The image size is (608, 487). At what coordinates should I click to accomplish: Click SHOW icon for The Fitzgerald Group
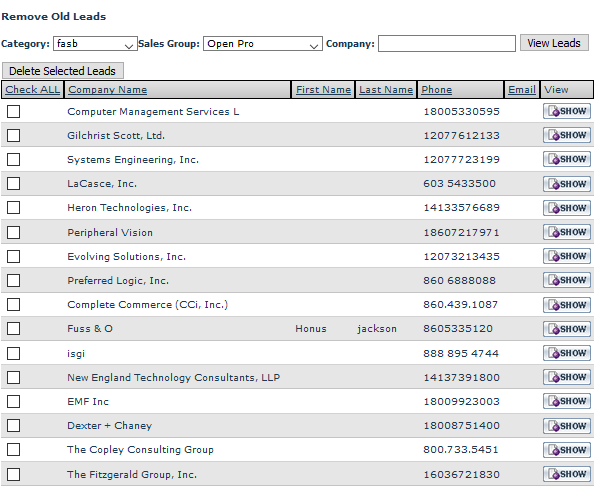pyautogui.click(x=566, y=474)
